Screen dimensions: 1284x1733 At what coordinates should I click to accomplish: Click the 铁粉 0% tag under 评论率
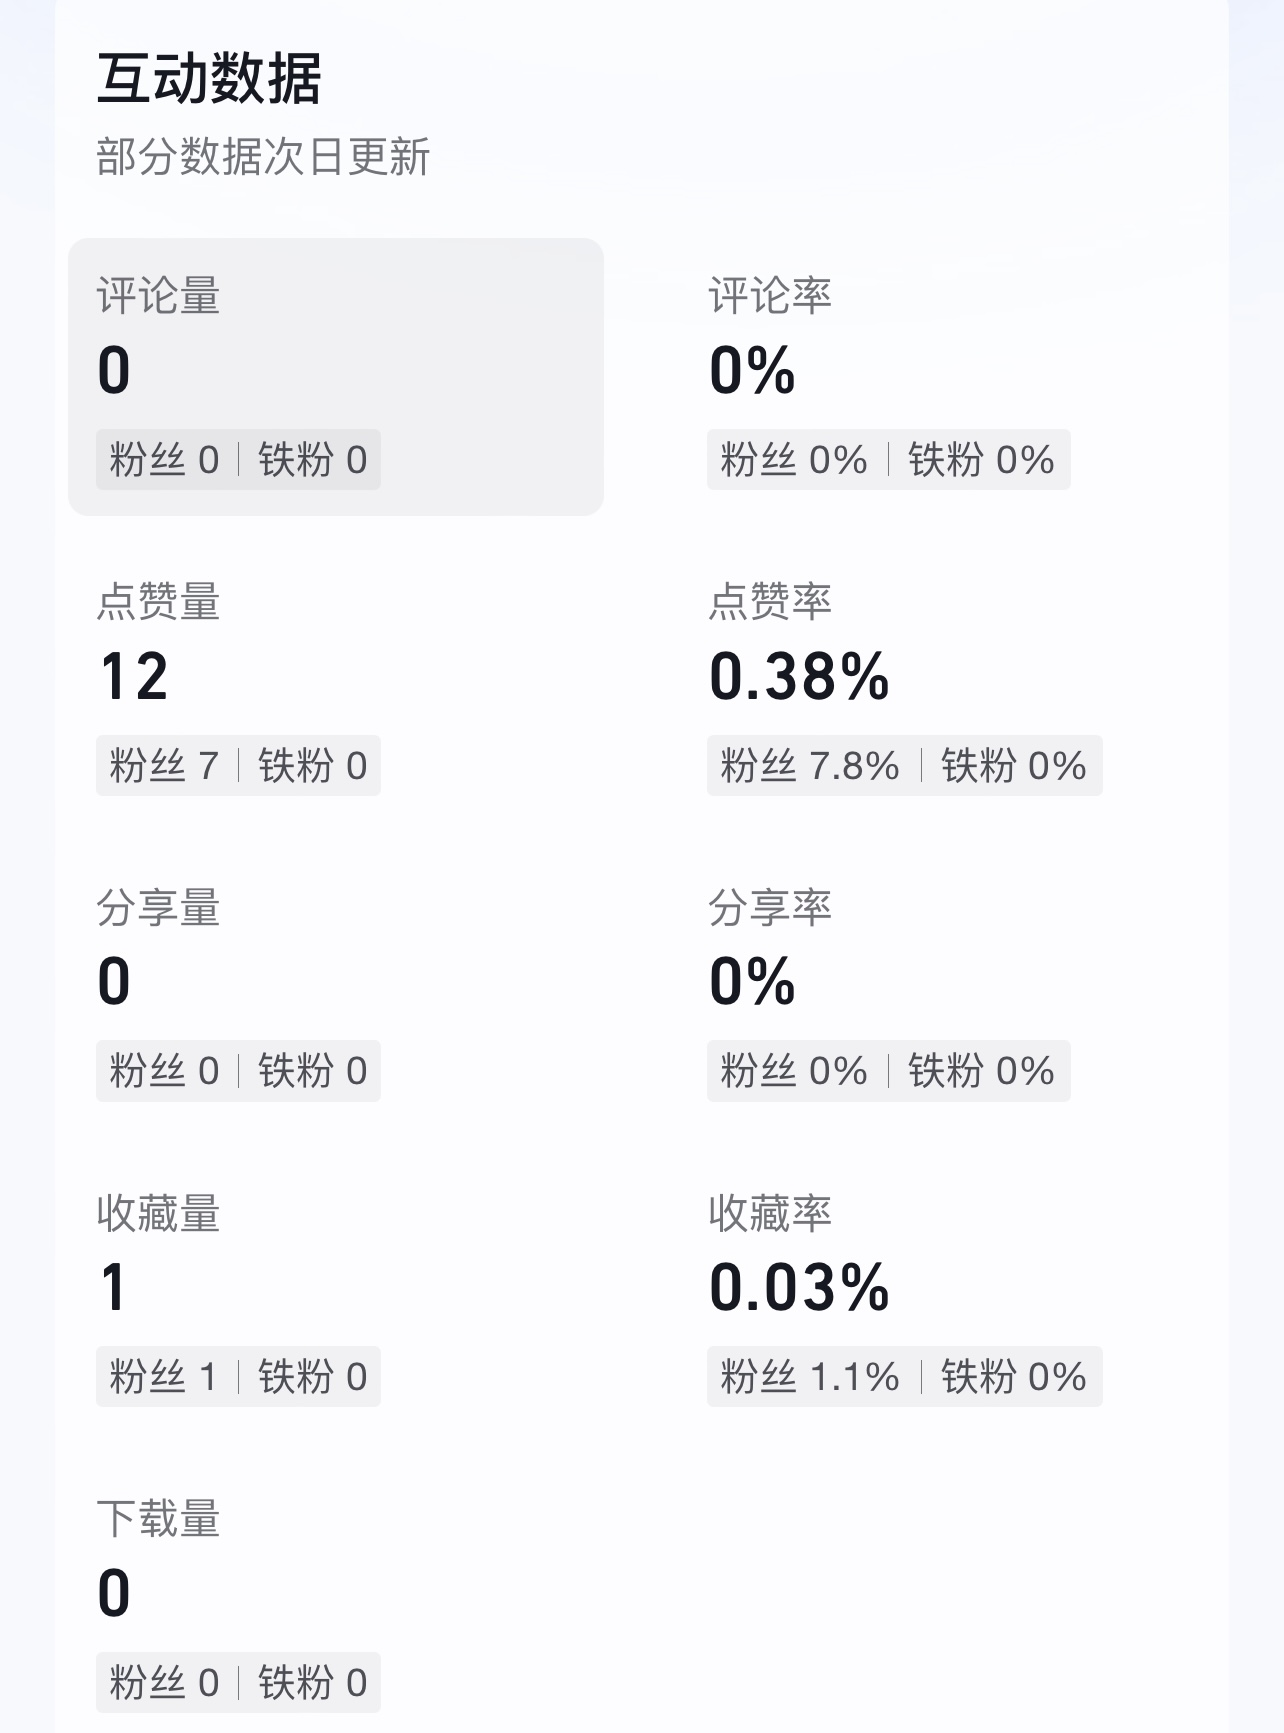[981, 460]
